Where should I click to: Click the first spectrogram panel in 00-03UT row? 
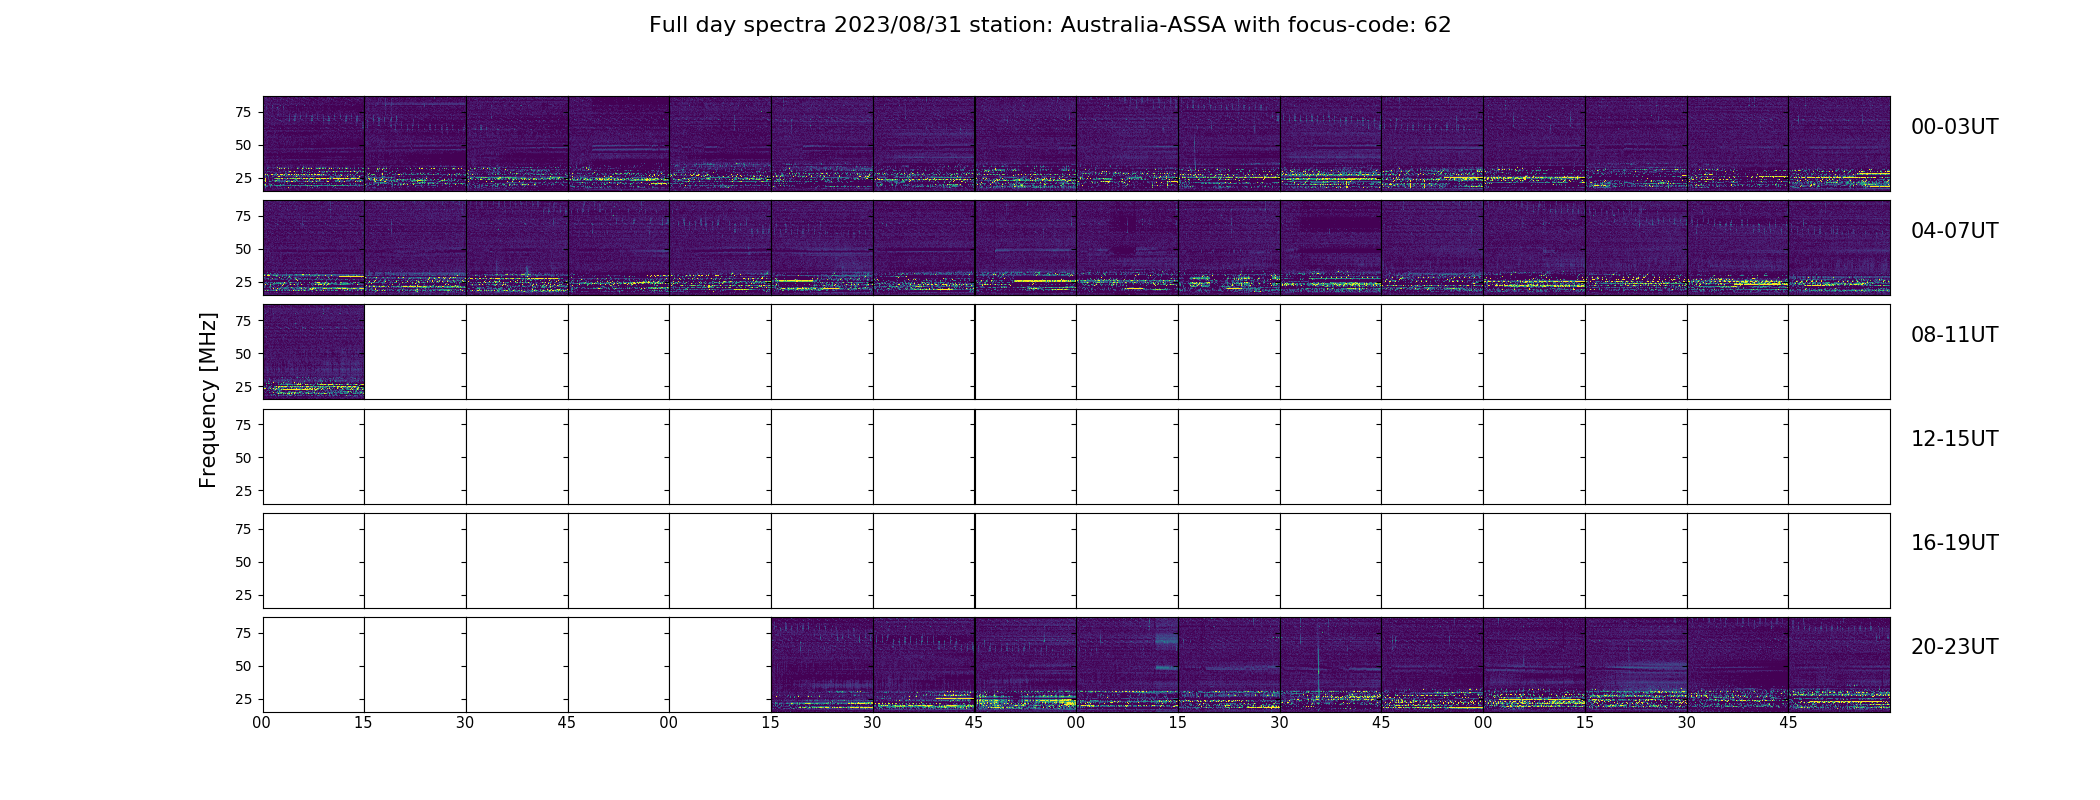[x=314, y=144]
